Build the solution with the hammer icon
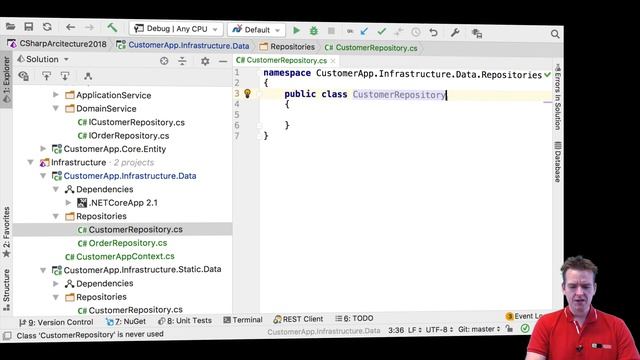The height and width of the screenshot is (360, 640). coord(112,28)
